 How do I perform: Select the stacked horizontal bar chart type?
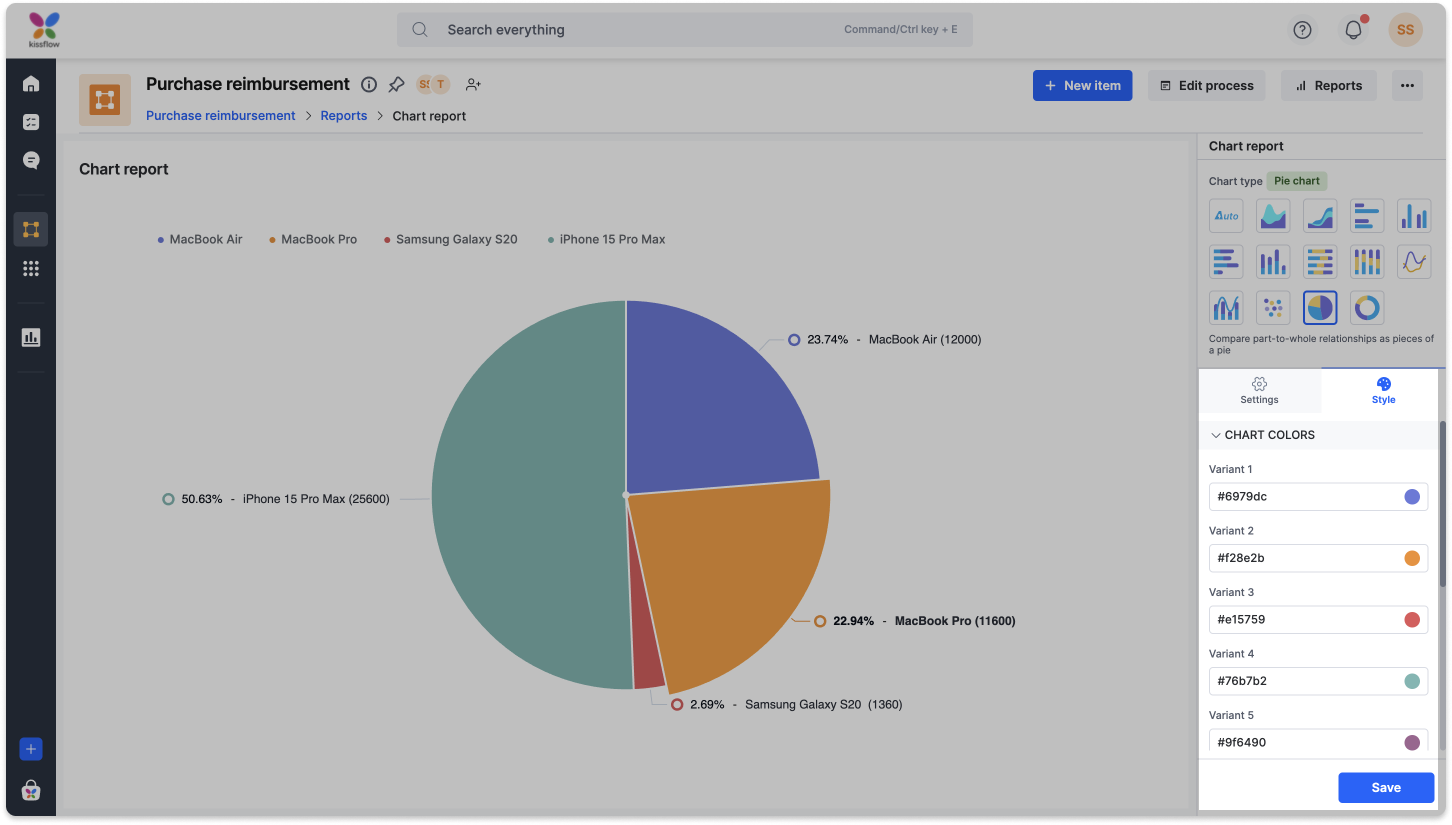(1226, 262)
